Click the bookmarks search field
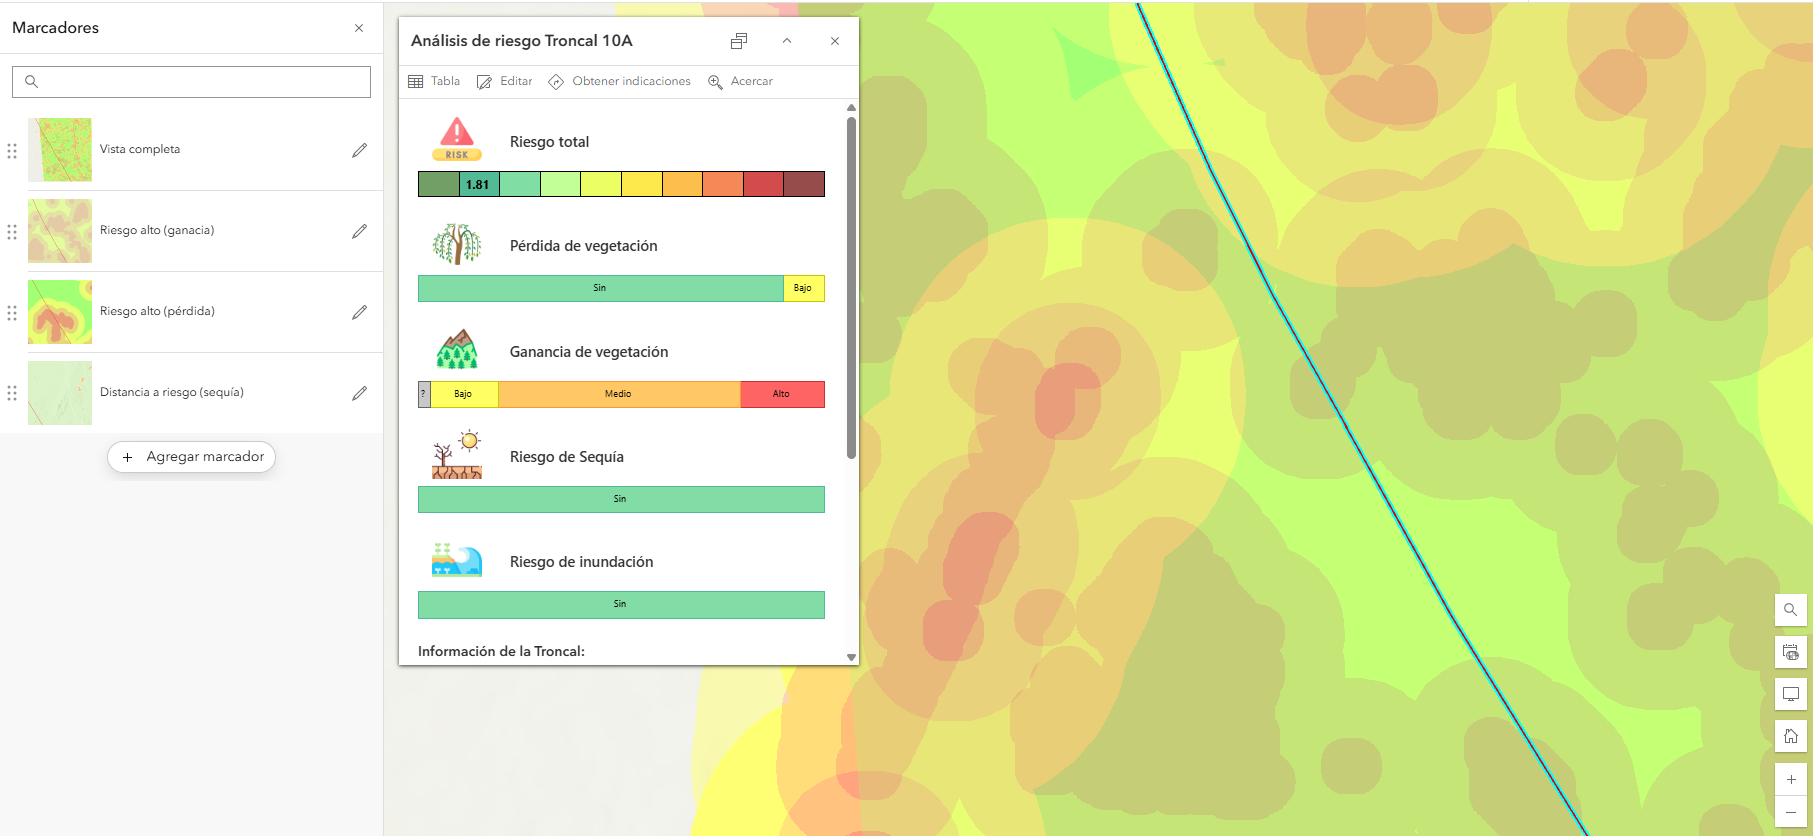Image resolution: width=1813 pixels, height=836 pixels. [x=191, y=82]
